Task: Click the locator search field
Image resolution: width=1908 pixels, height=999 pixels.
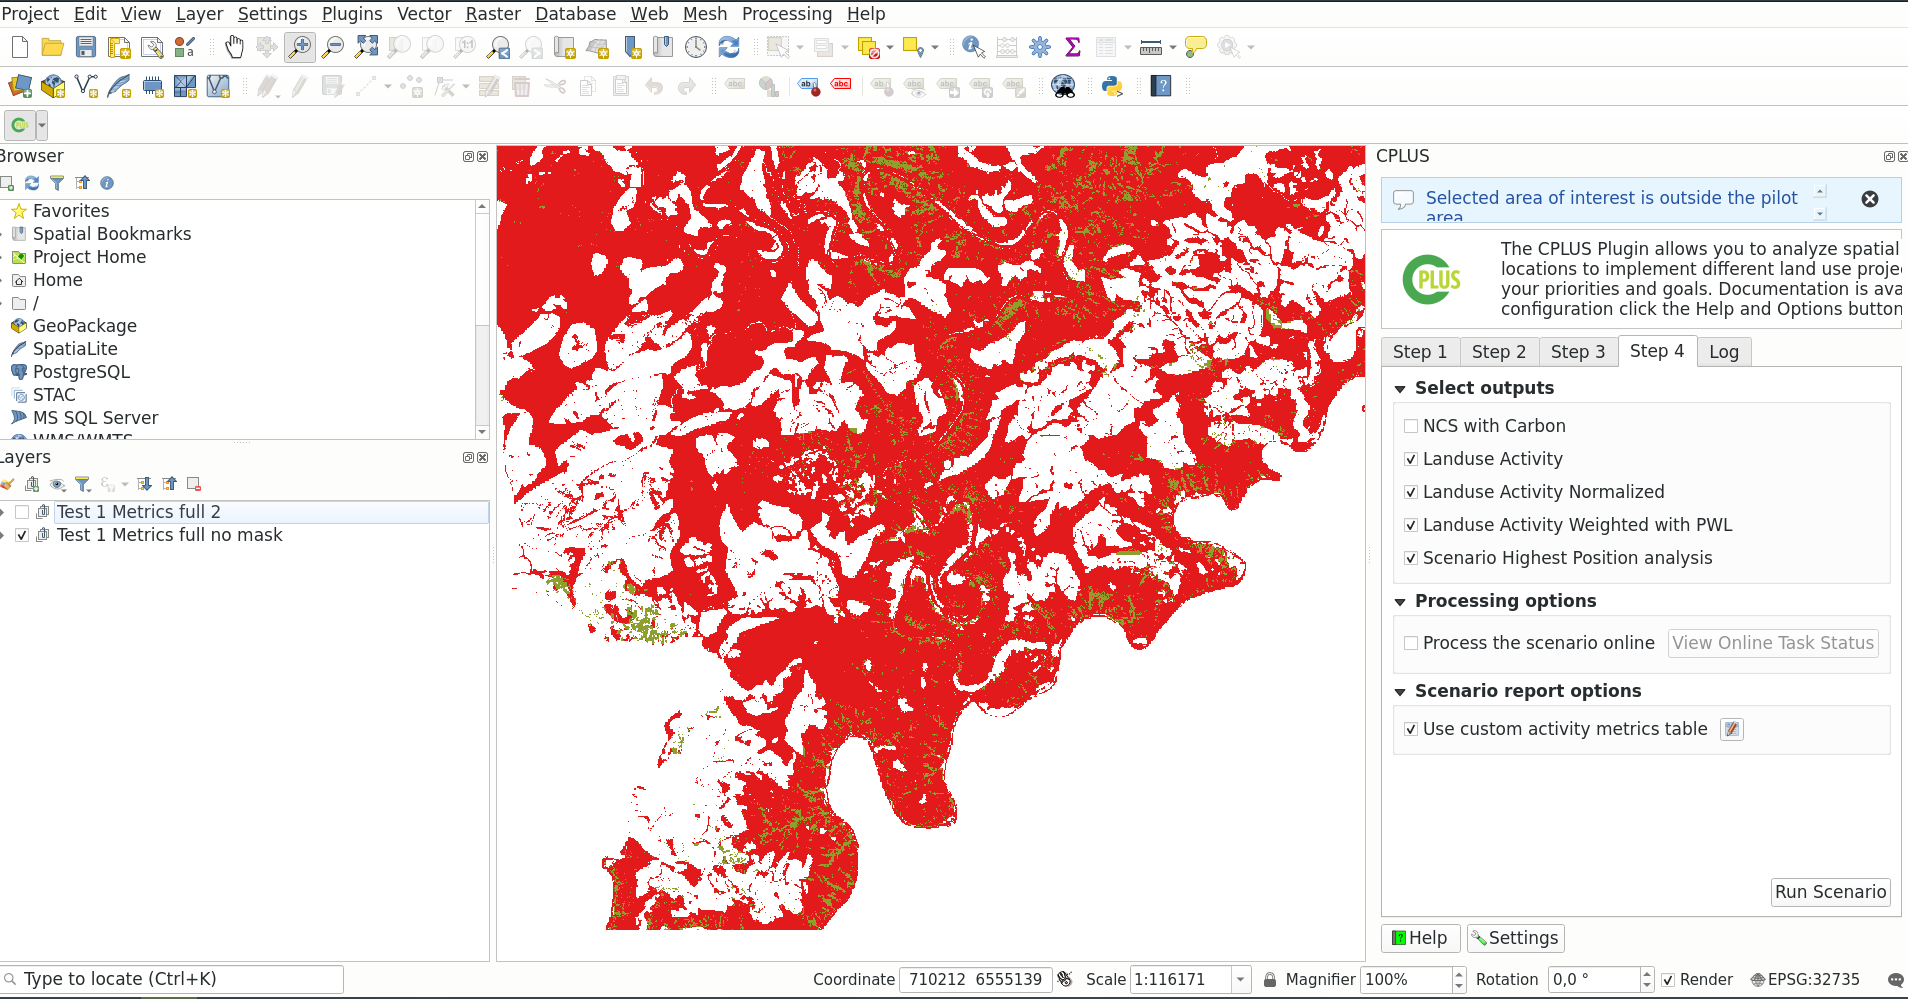Action: pos(173,979)
